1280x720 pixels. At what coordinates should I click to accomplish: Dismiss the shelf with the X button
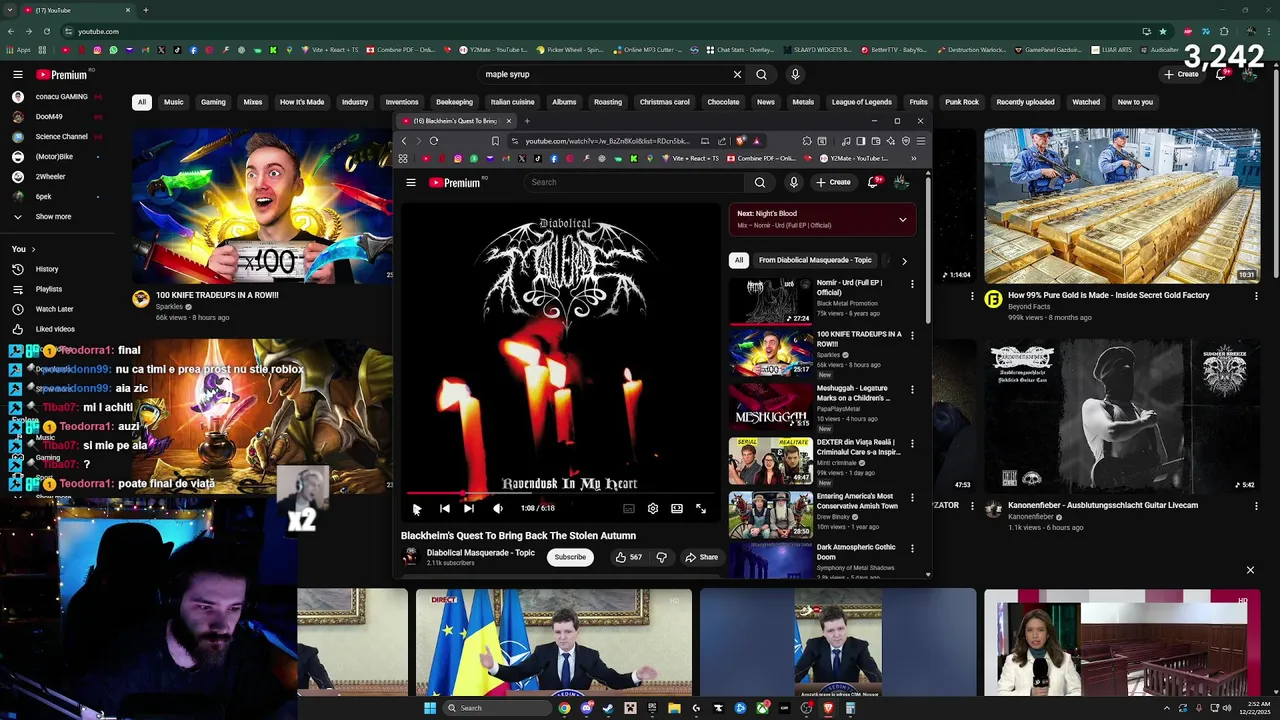click(1250, 570)
